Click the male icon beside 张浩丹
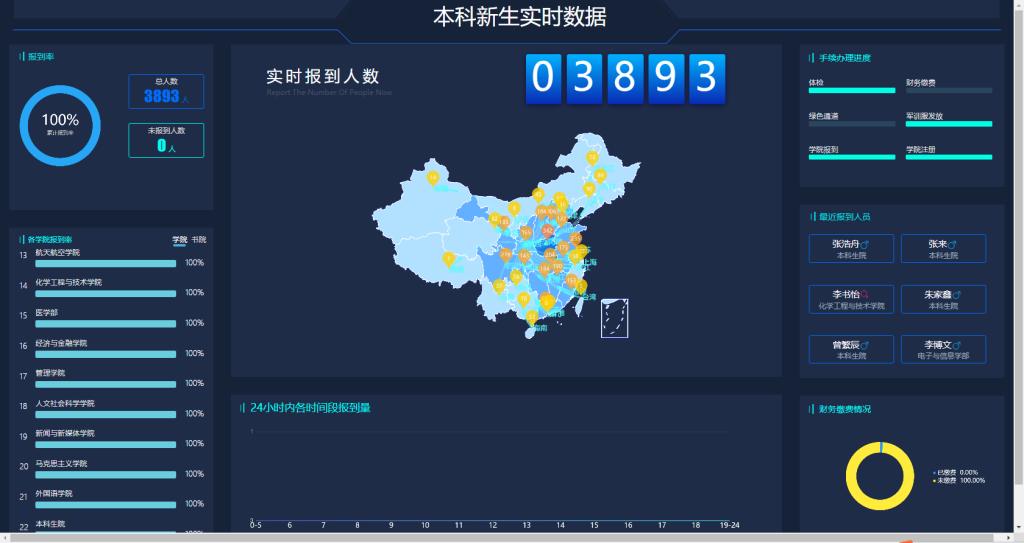The width and height of the screenshot is (1024, 543). (x=865, y=244)
